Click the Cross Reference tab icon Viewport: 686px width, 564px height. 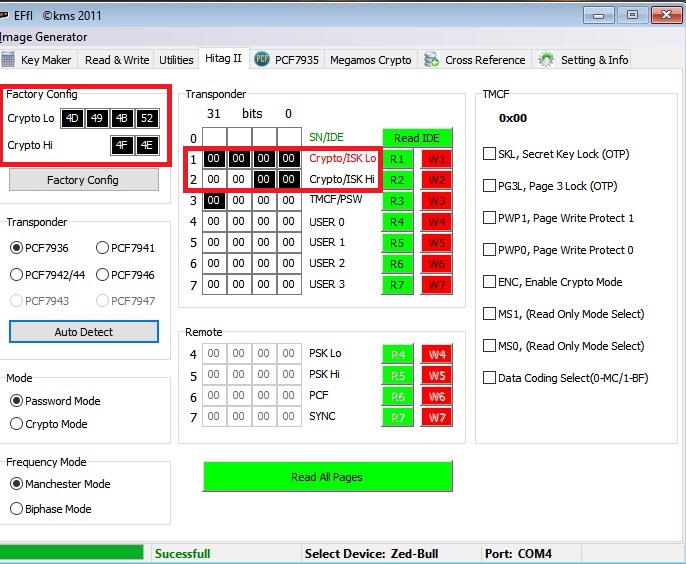pos(431,60)
